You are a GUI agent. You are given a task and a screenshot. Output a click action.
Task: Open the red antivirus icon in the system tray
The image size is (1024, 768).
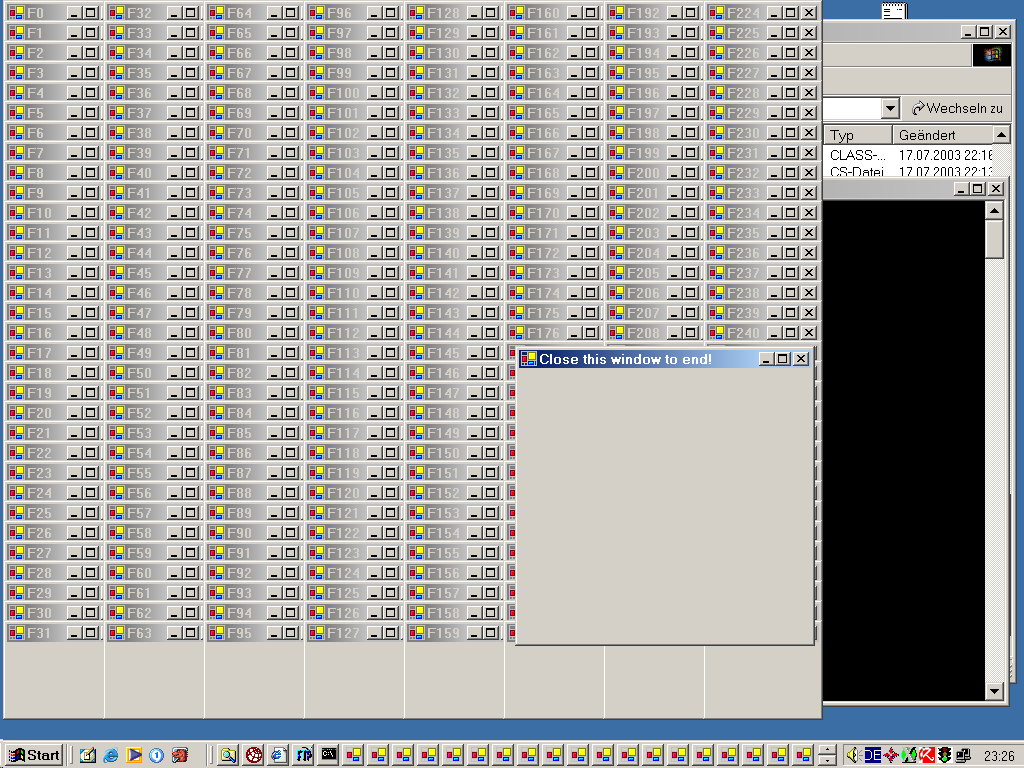pos(927,755)
